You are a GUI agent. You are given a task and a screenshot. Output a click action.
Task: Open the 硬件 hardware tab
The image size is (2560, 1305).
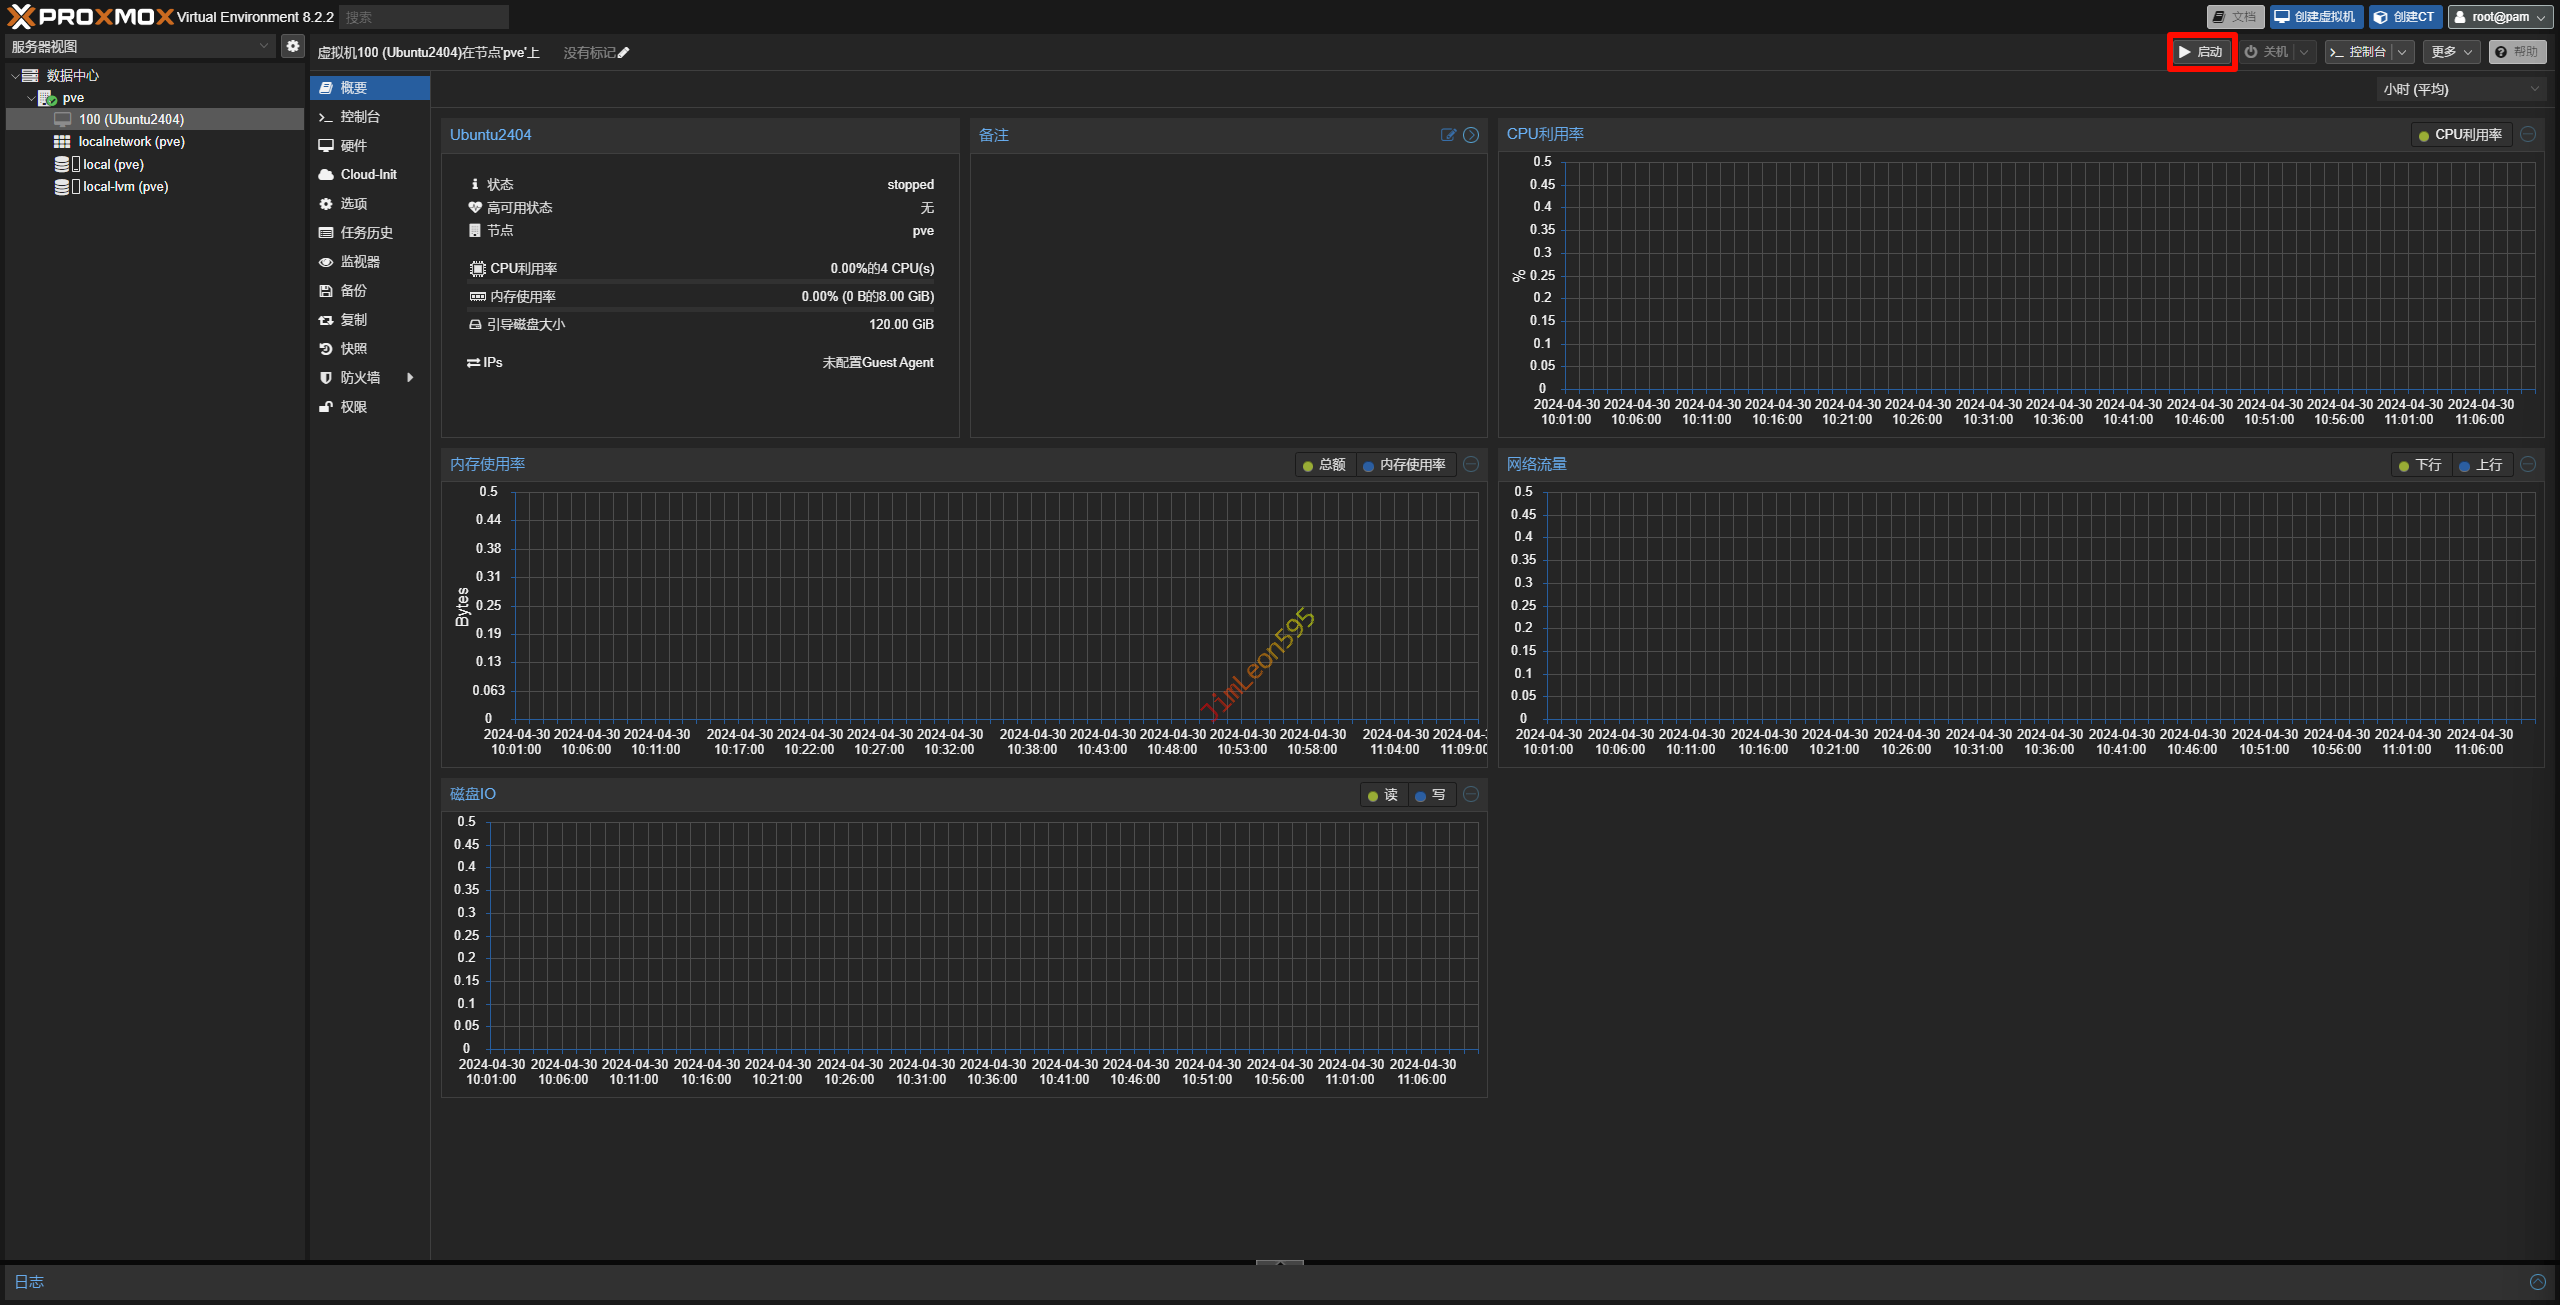[x=354, y=146]
